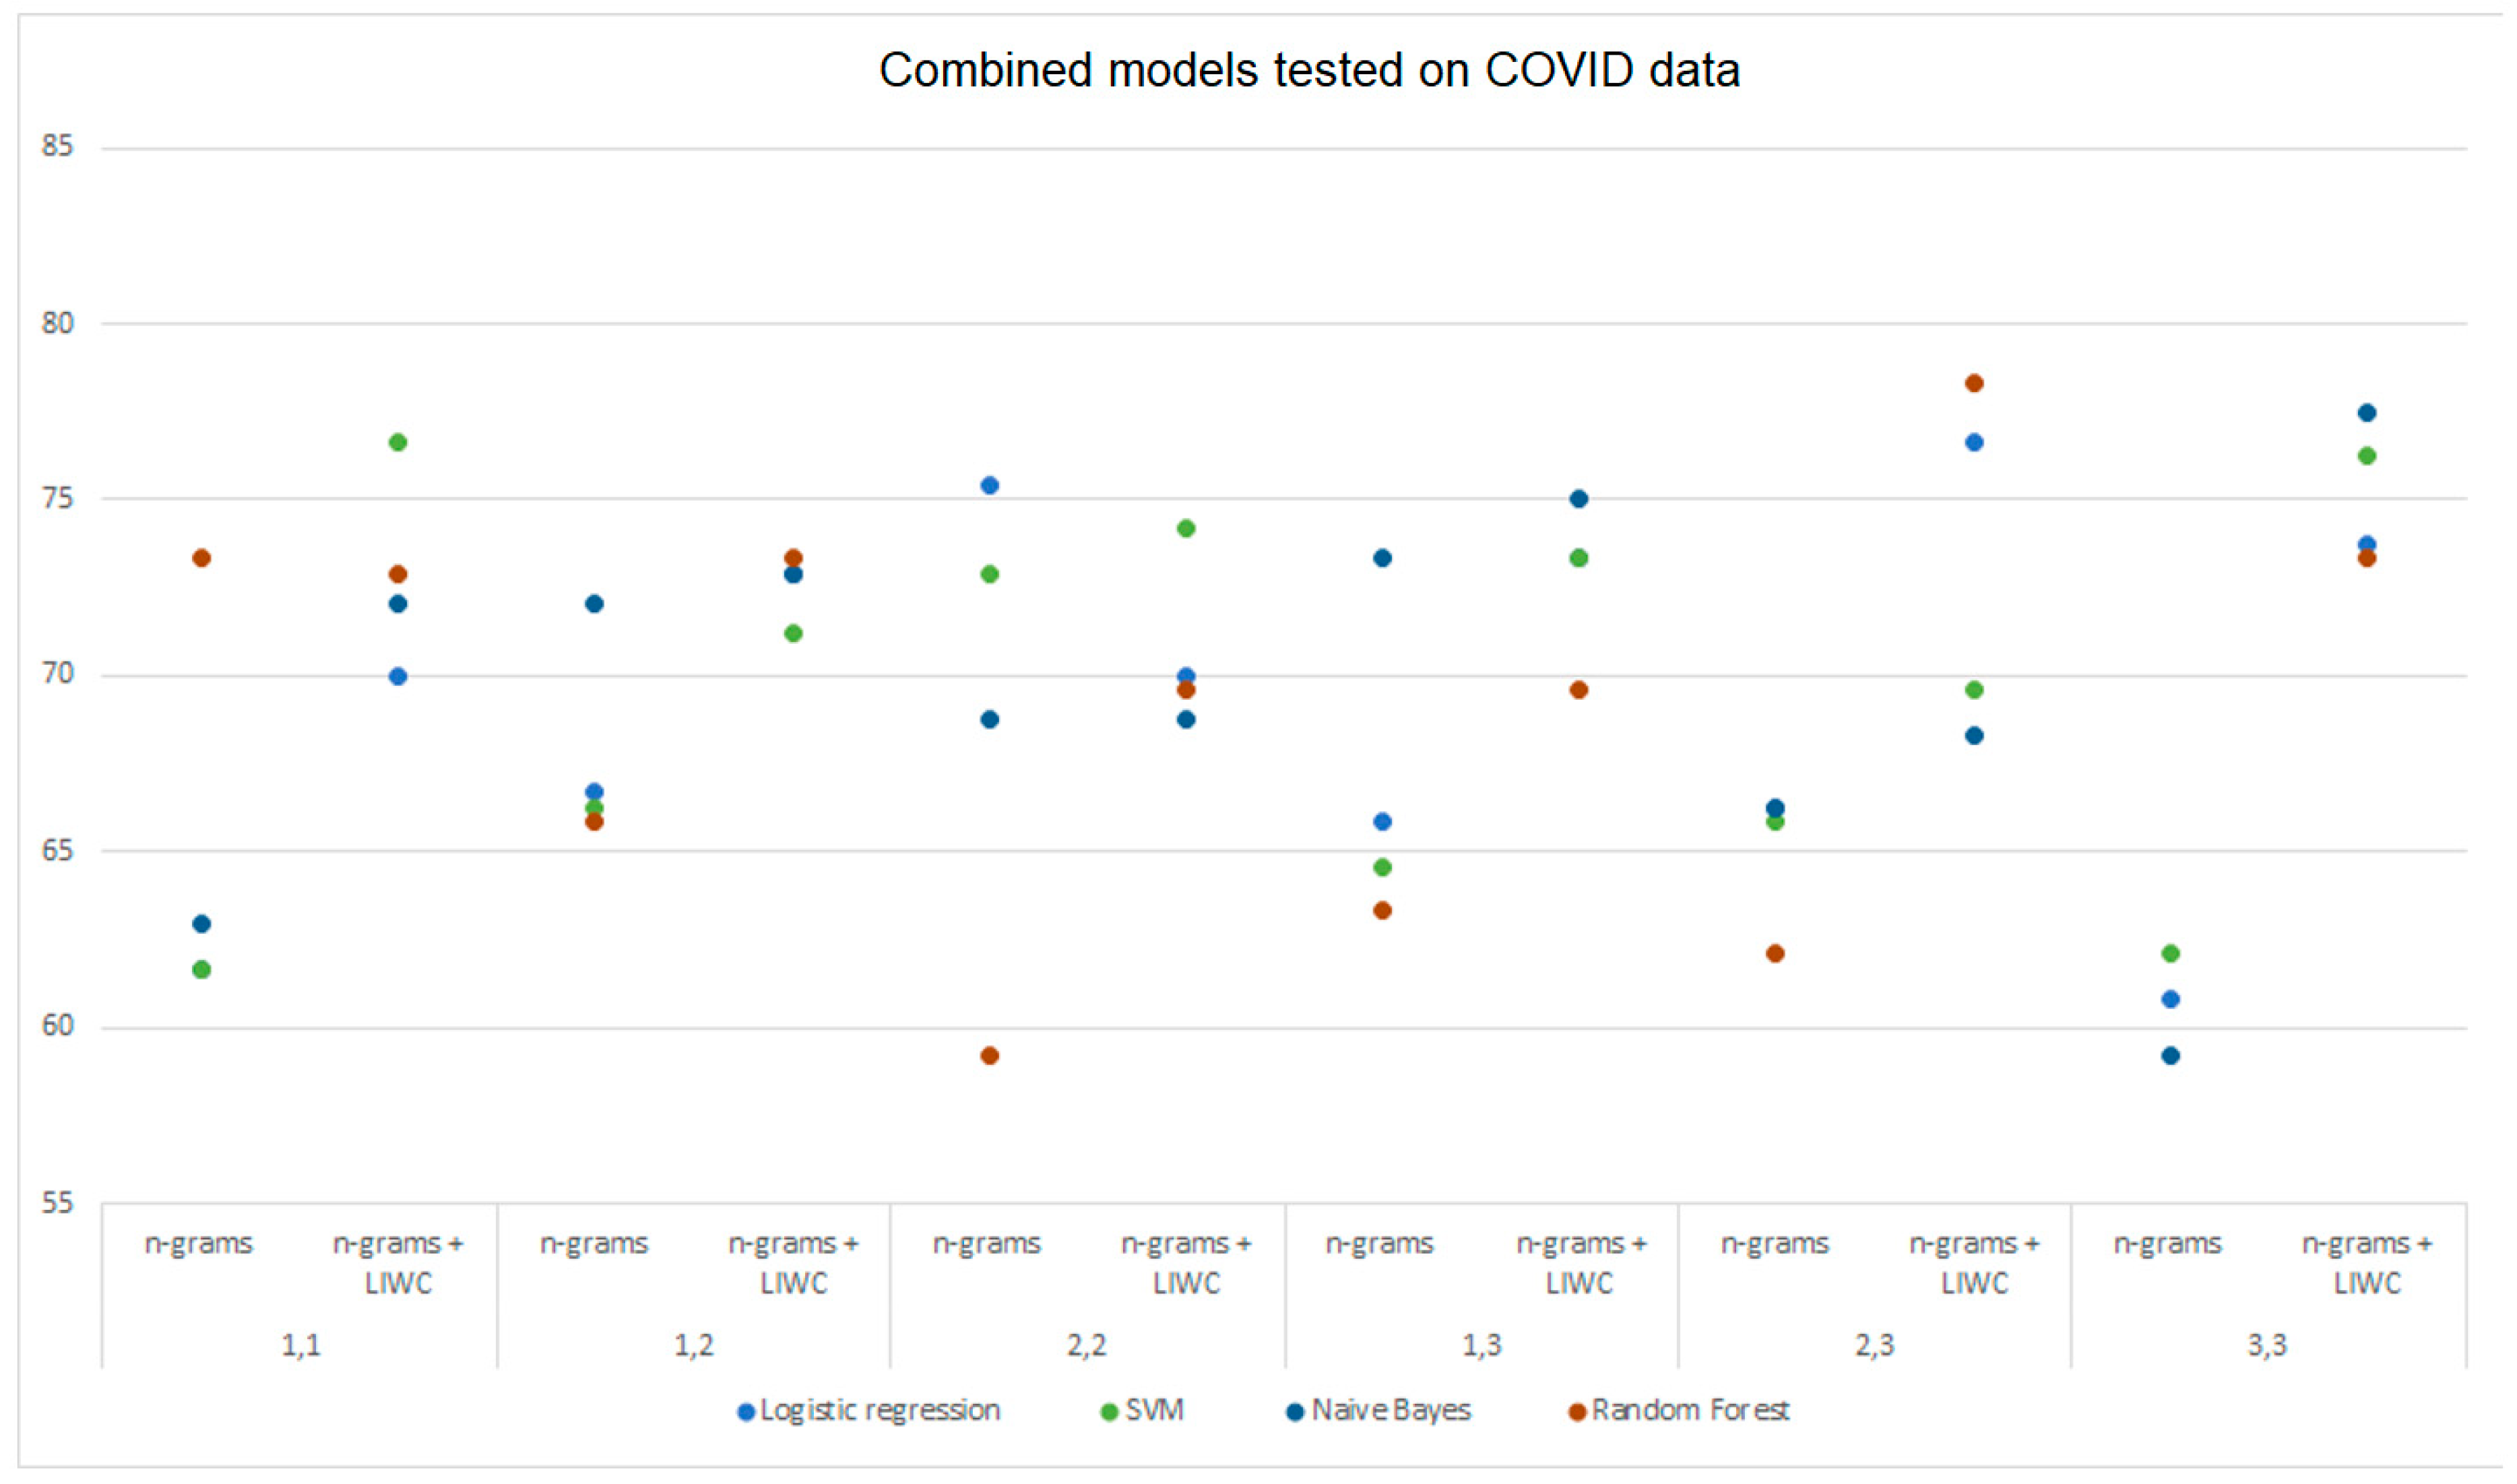The height and width of the screenshot is (1484, 2517).
Task: Select the Random Forest n-grams point in group 1,1
Action: (202, 558)
